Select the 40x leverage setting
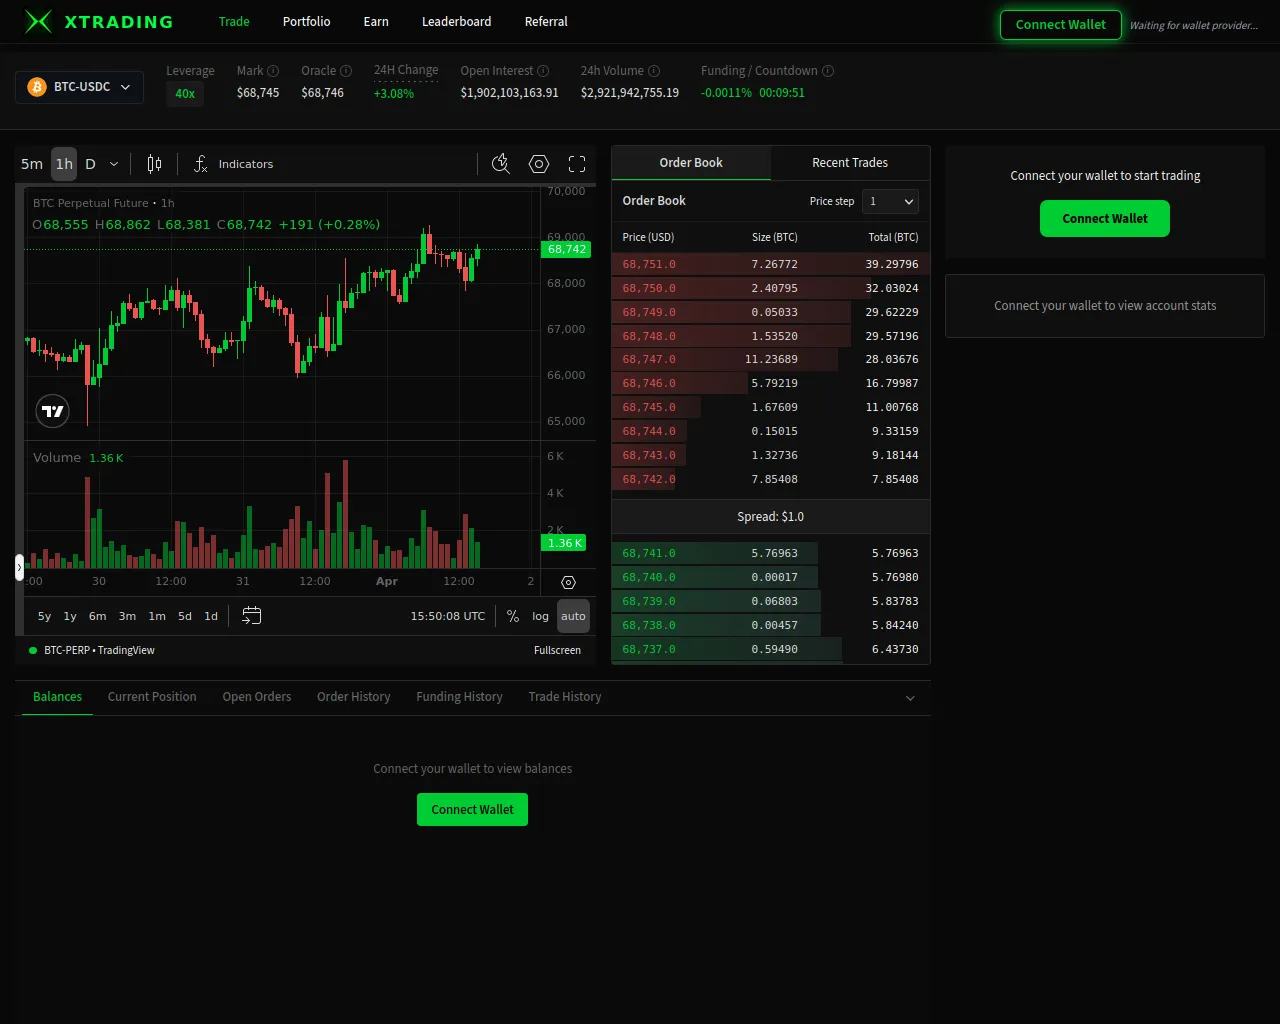 (185, 94)
